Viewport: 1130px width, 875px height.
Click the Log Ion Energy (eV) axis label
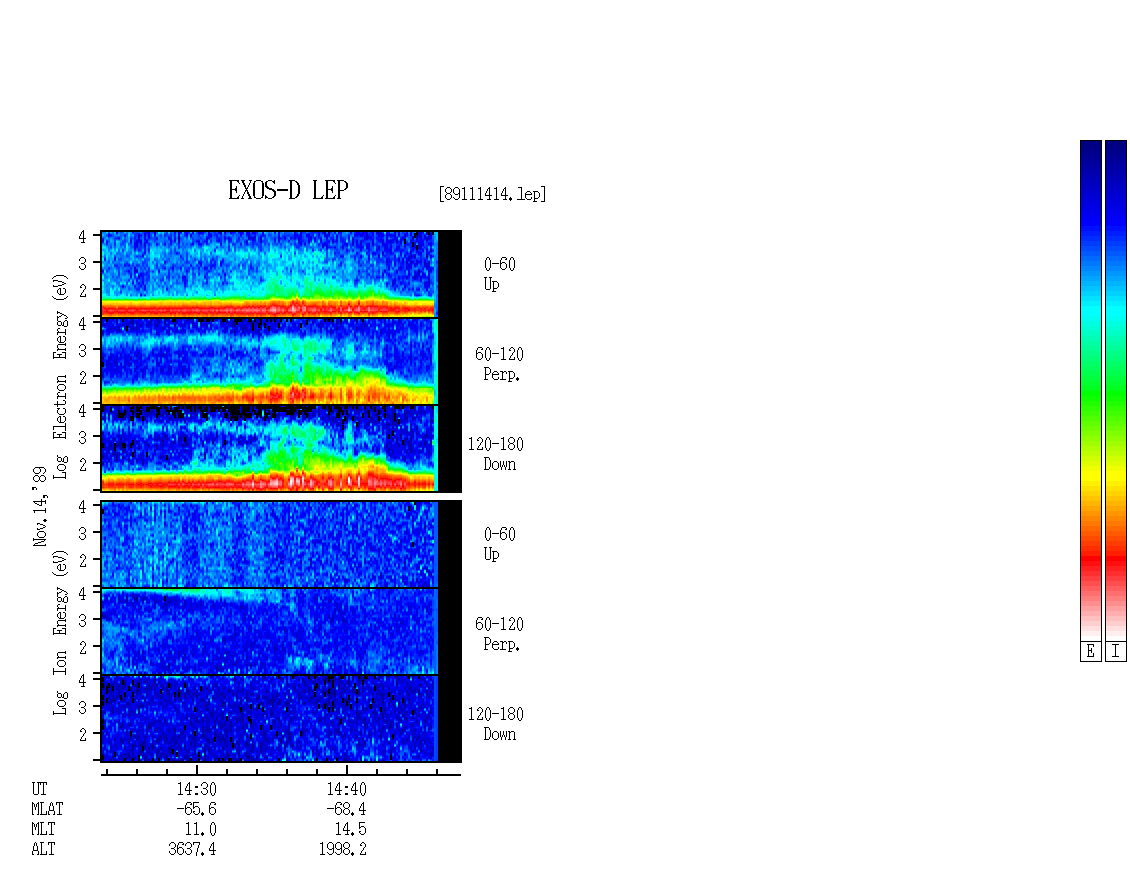click(60, 632)
